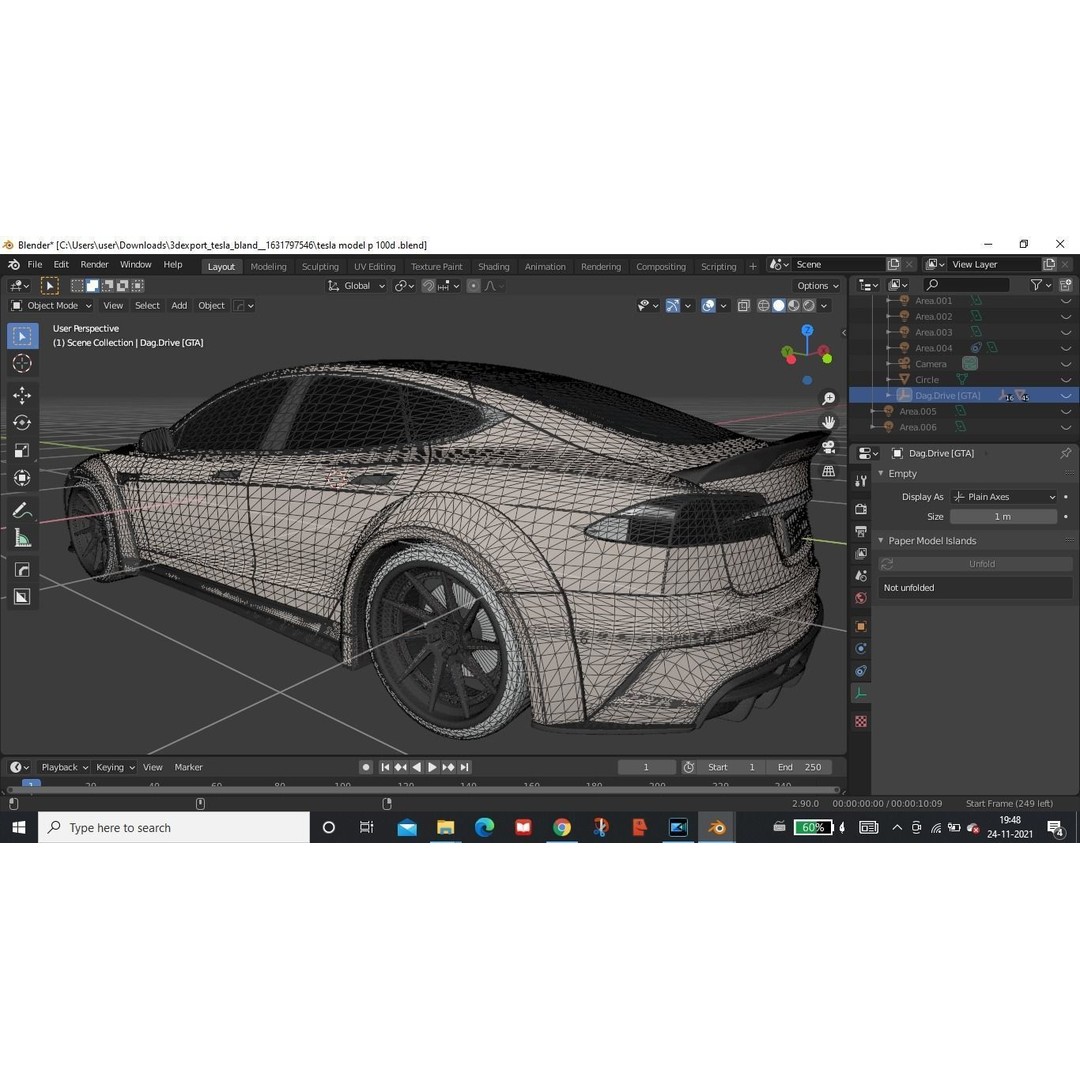Switch to the UV Editing workspace tab
The image size is (1080, 1080).
click(x=375, y=267)
